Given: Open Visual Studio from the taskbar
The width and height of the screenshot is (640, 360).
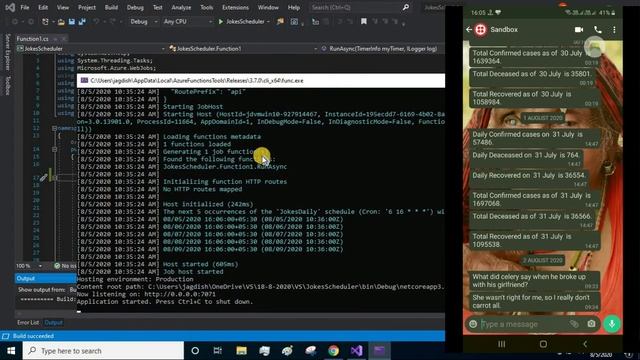Looking at the screenshot, I should pyautogui.click(x=356, y=351).
